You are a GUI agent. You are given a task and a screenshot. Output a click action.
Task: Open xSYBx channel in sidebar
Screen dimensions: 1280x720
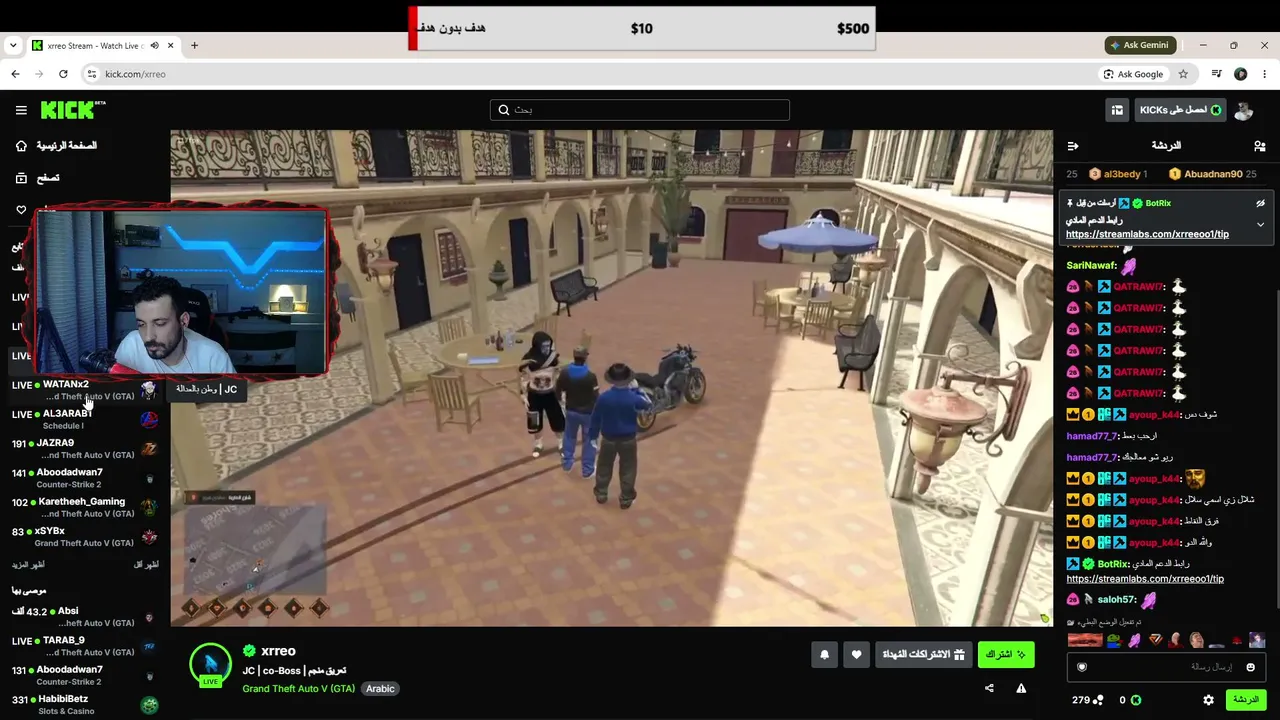(85, 537)
